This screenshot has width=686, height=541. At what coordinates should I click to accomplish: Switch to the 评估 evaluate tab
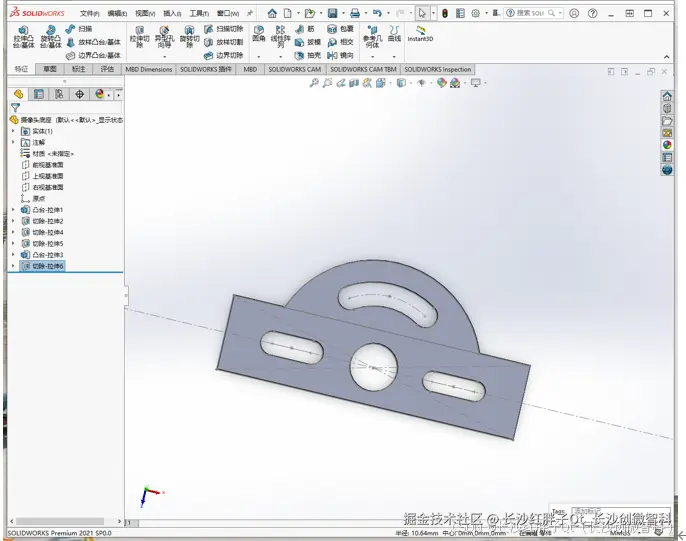[x=107, y=69]
